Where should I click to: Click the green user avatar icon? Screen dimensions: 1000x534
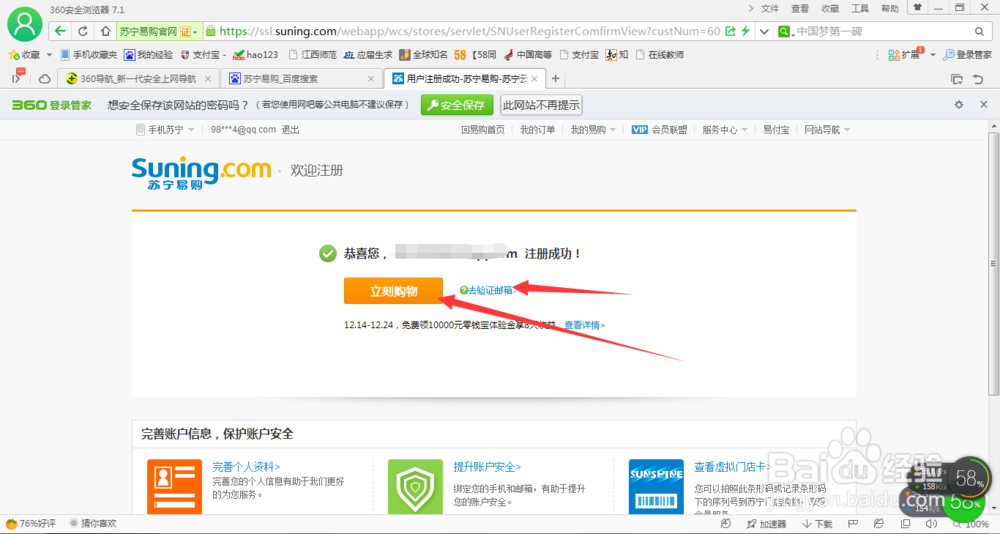click(x=24, y=24)
